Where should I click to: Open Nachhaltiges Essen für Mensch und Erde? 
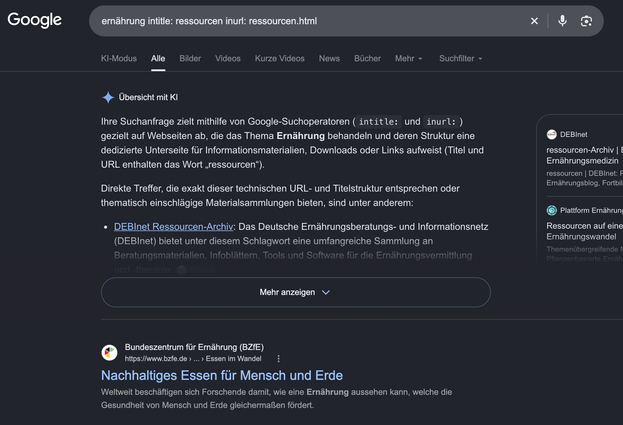click(x=222, y=375)
